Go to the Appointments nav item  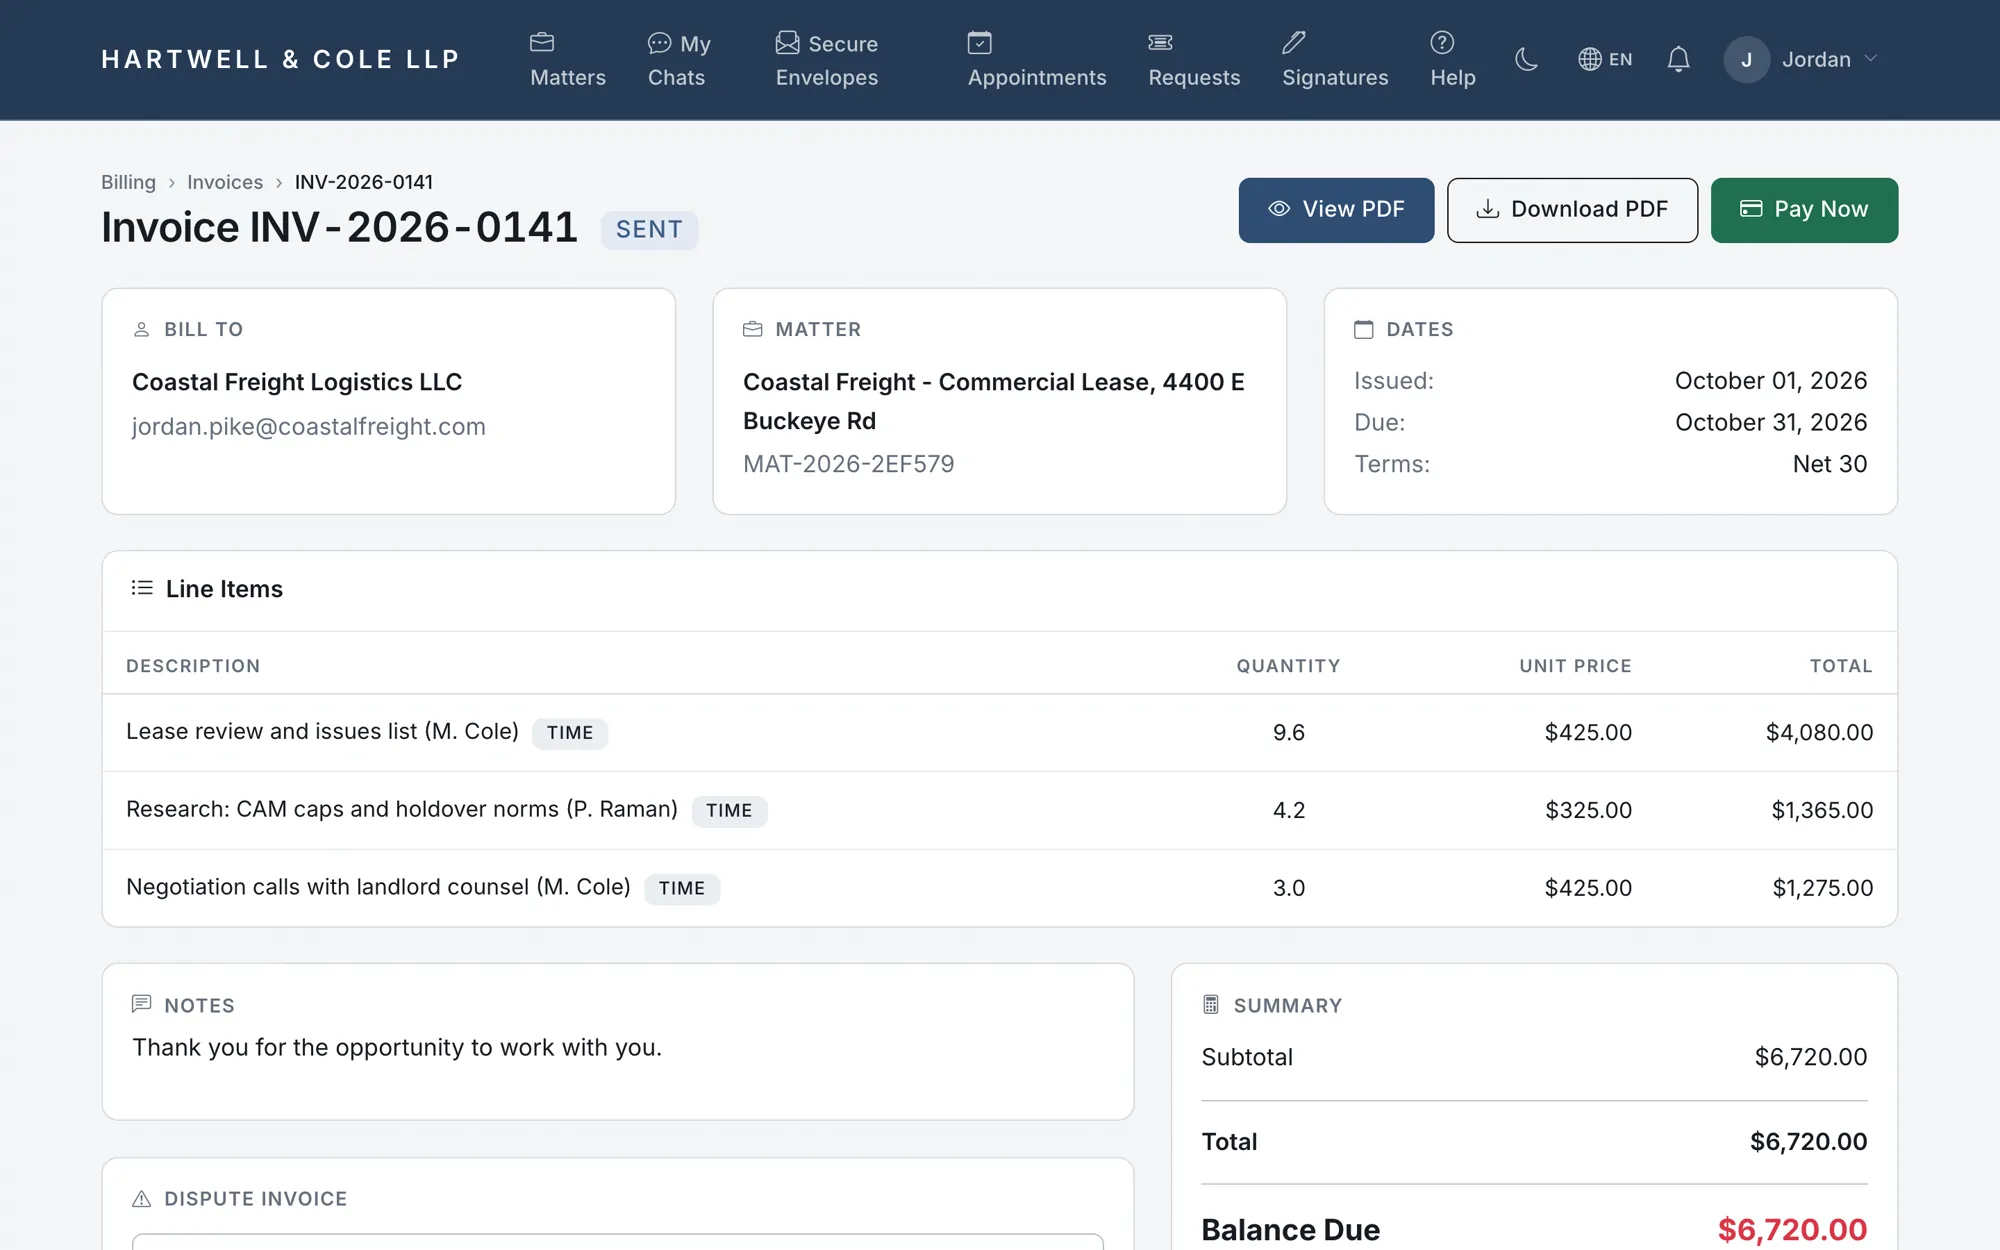point(1037,59)
